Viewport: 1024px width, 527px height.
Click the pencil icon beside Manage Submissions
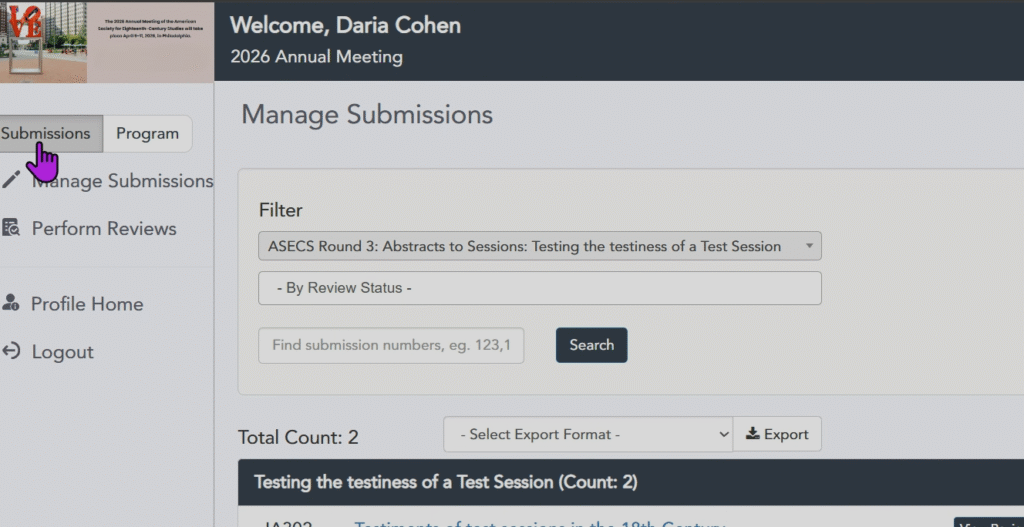point(11,180)
